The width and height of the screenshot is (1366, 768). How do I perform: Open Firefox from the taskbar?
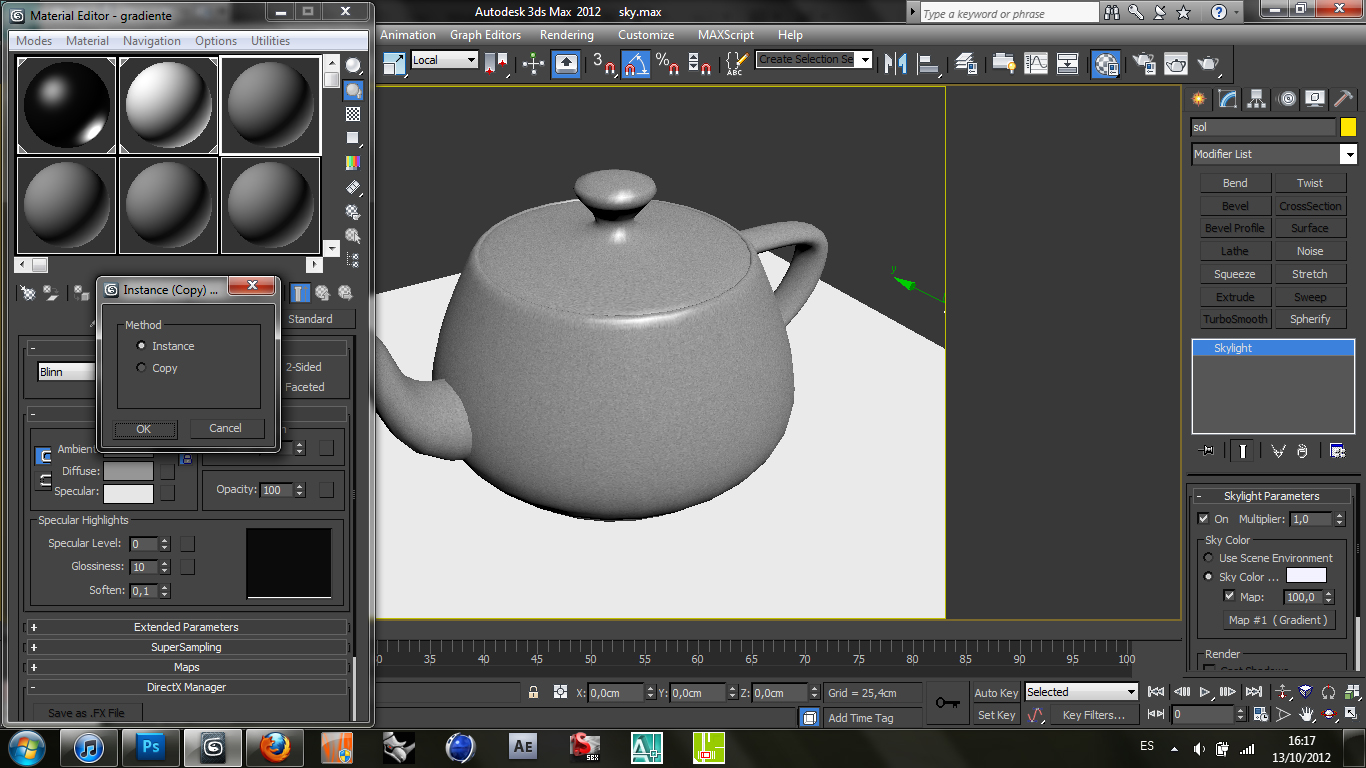[x=274, y=746]
